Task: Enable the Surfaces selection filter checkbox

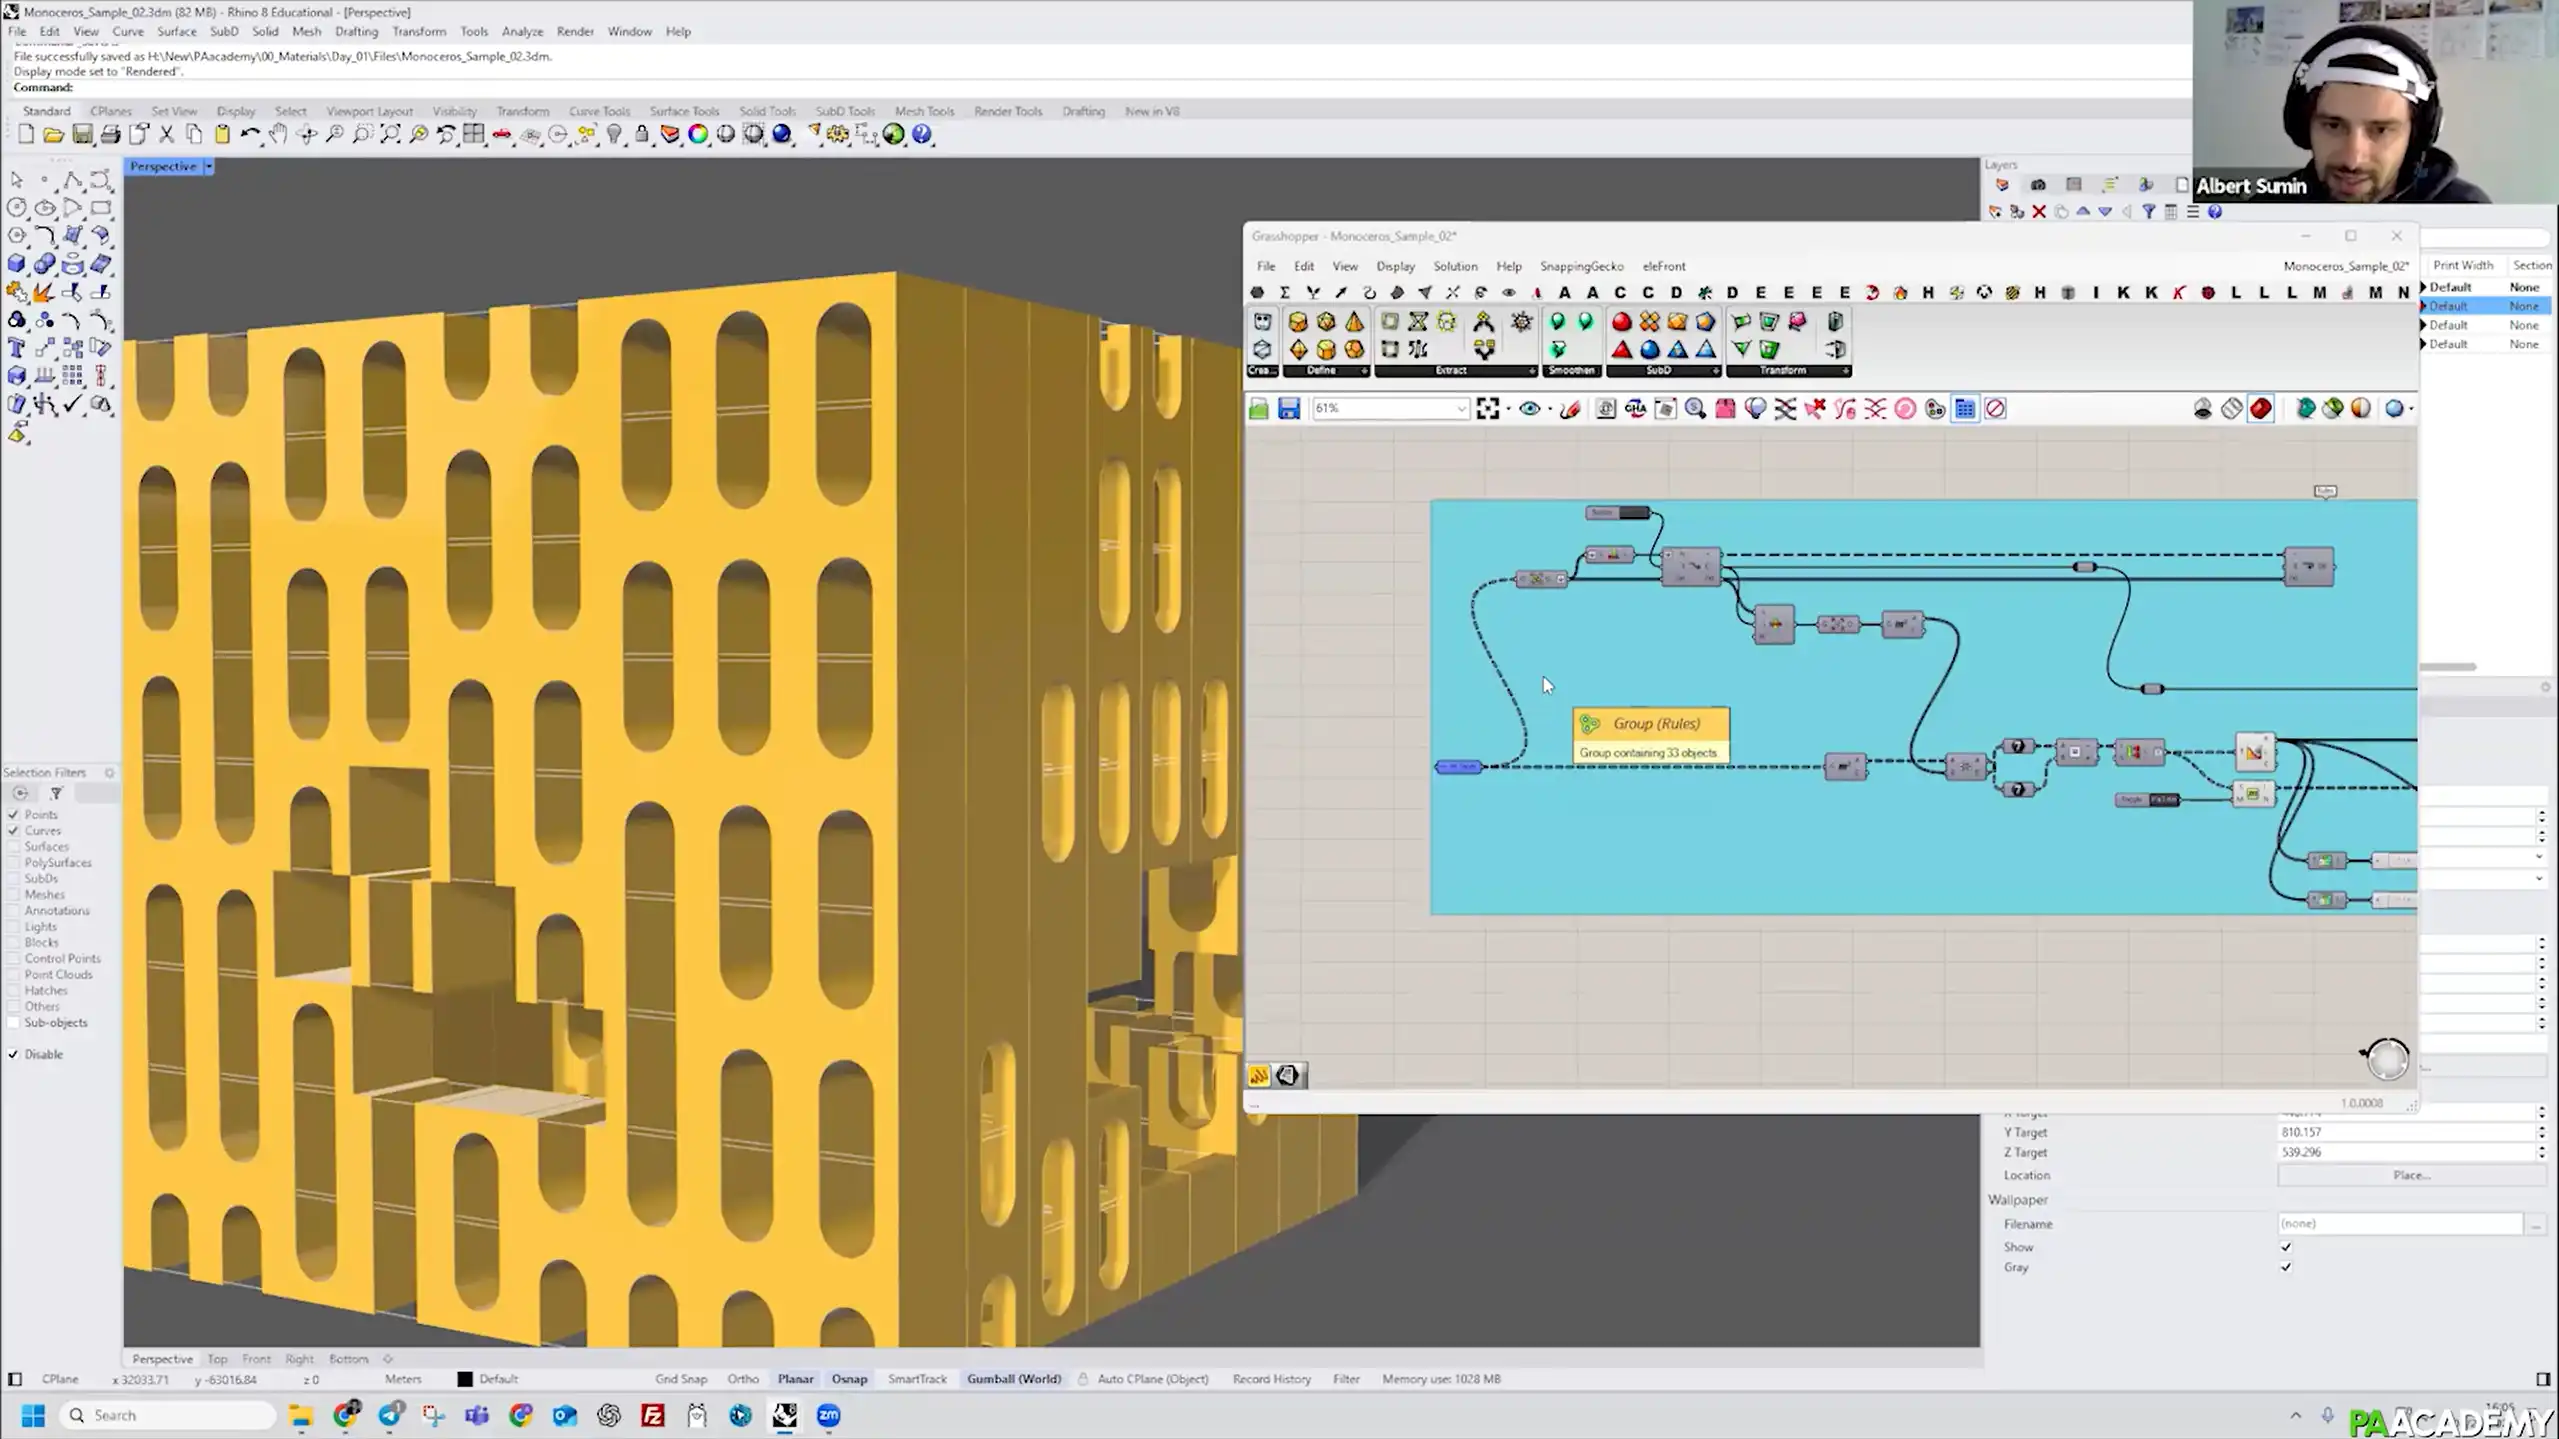Action: tap(14, 847)
